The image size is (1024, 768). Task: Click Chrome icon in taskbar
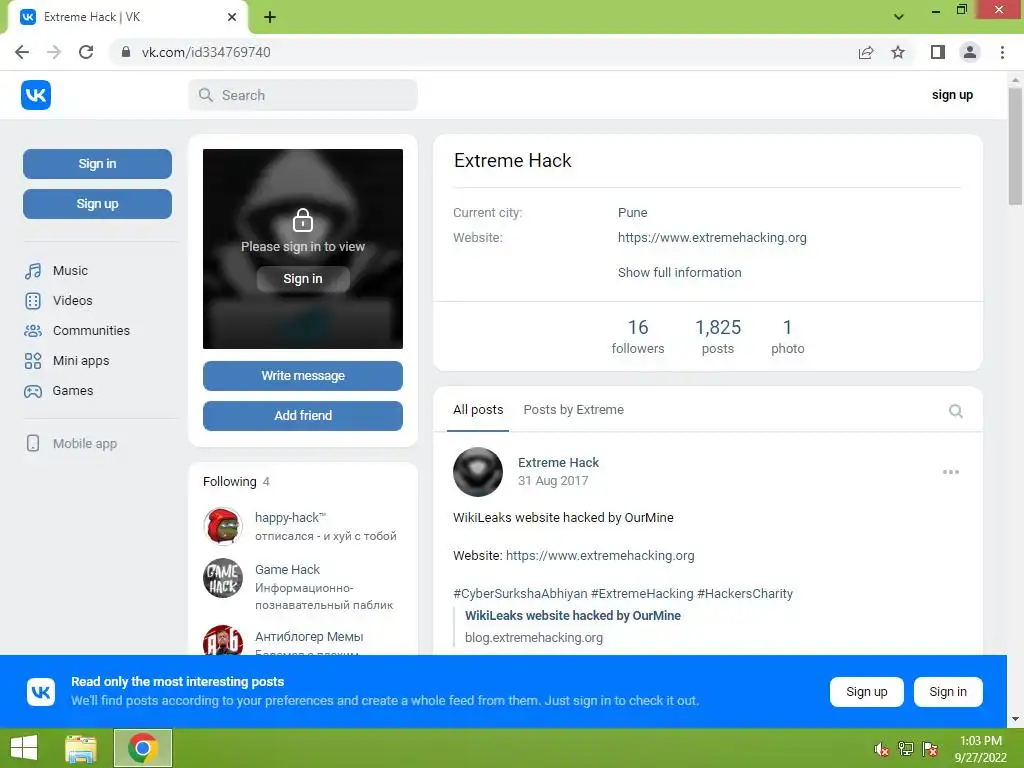(143, 748)
